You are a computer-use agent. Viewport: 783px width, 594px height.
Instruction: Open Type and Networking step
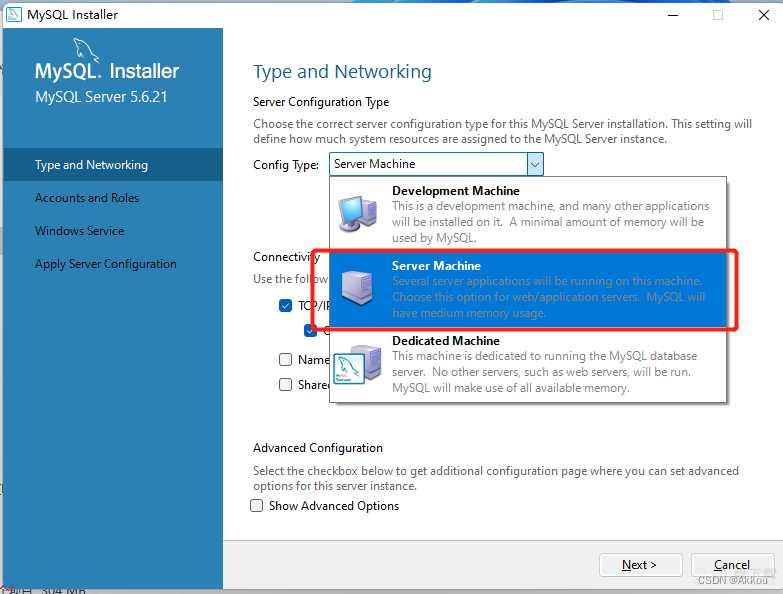tap(113, 165)
